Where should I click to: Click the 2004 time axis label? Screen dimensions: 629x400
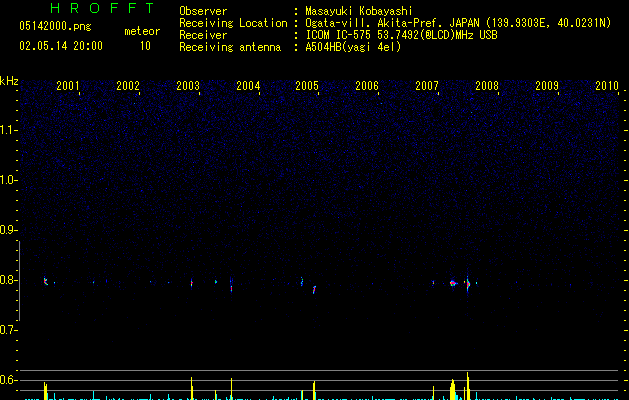tap(248, 85)
